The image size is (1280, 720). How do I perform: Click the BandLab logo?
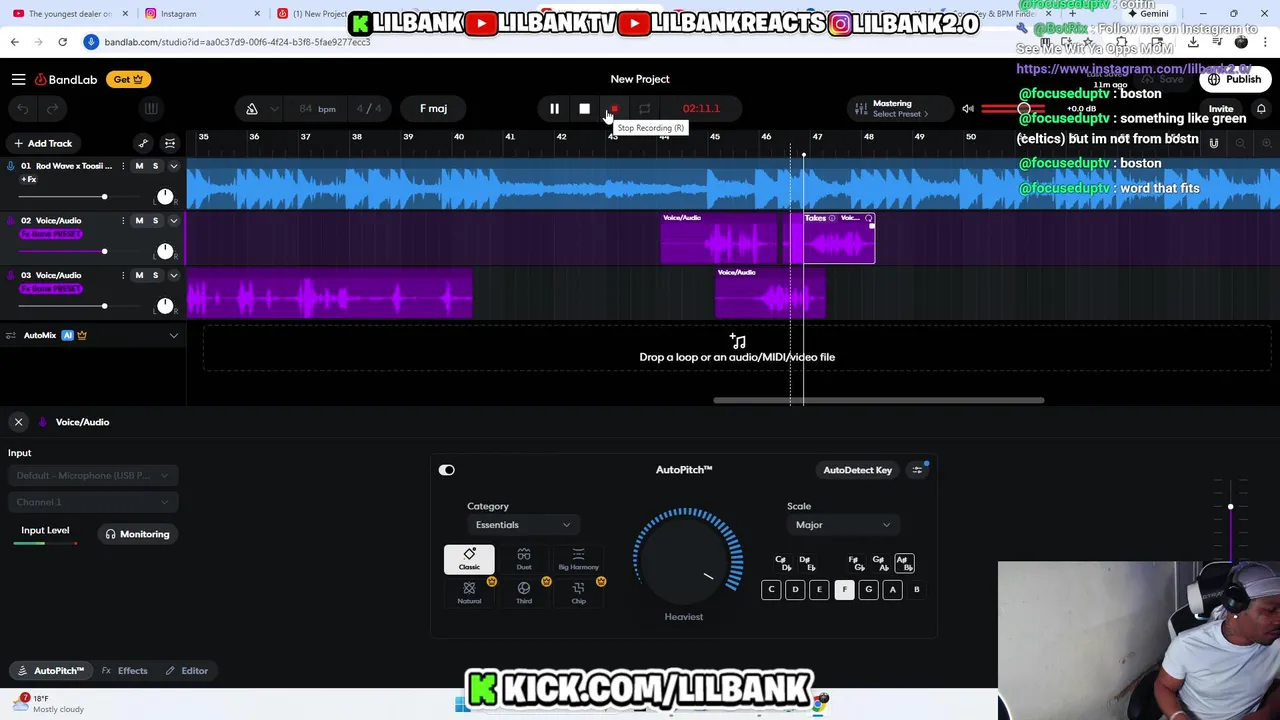[68, 79]
